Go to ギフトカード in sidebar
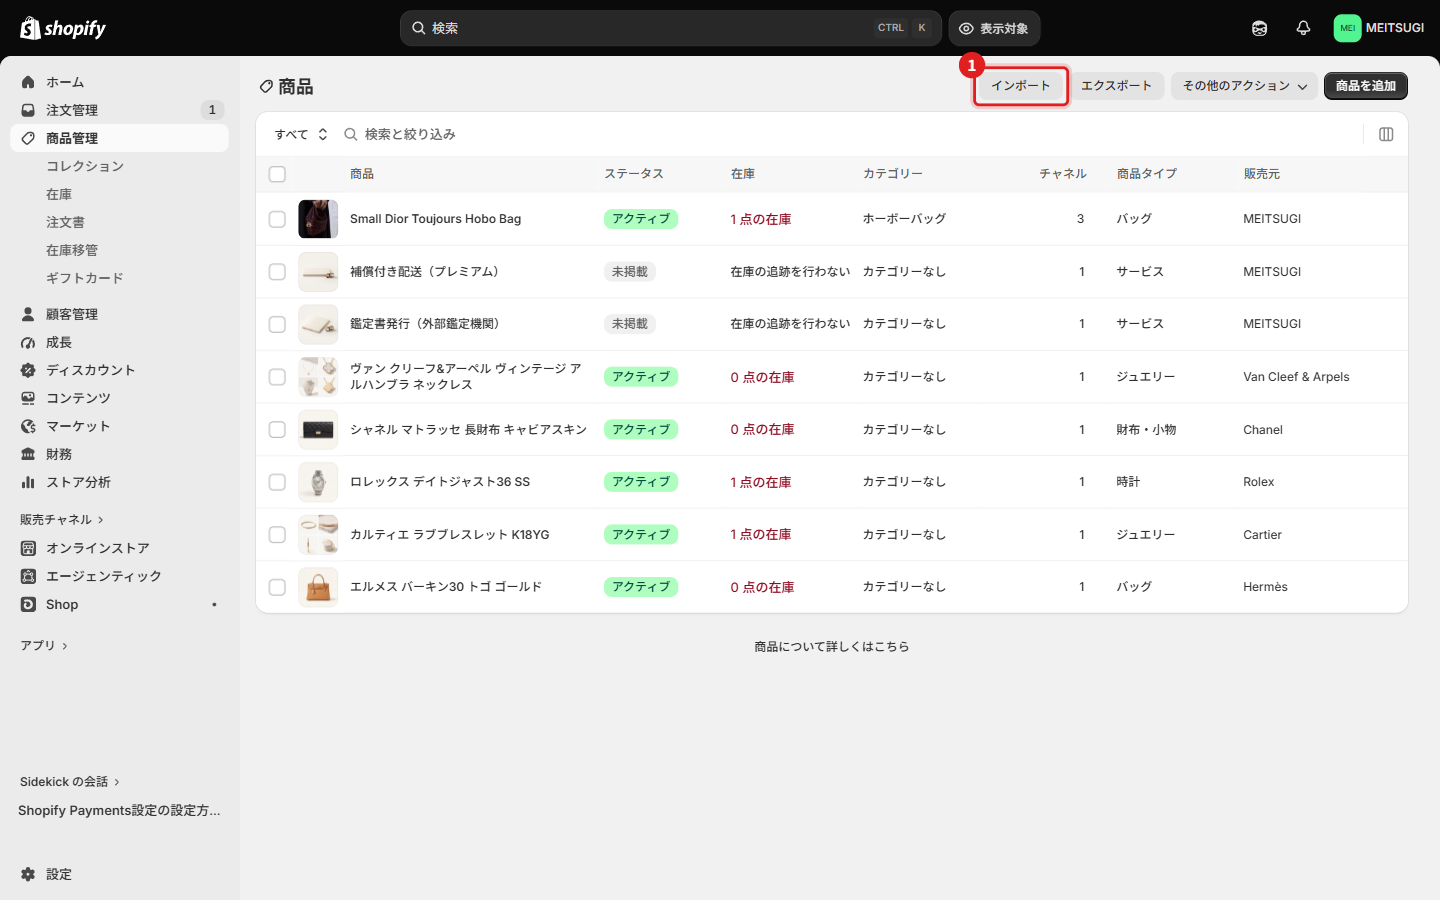This screenshot has width=1440, height=900. (85, 278)
